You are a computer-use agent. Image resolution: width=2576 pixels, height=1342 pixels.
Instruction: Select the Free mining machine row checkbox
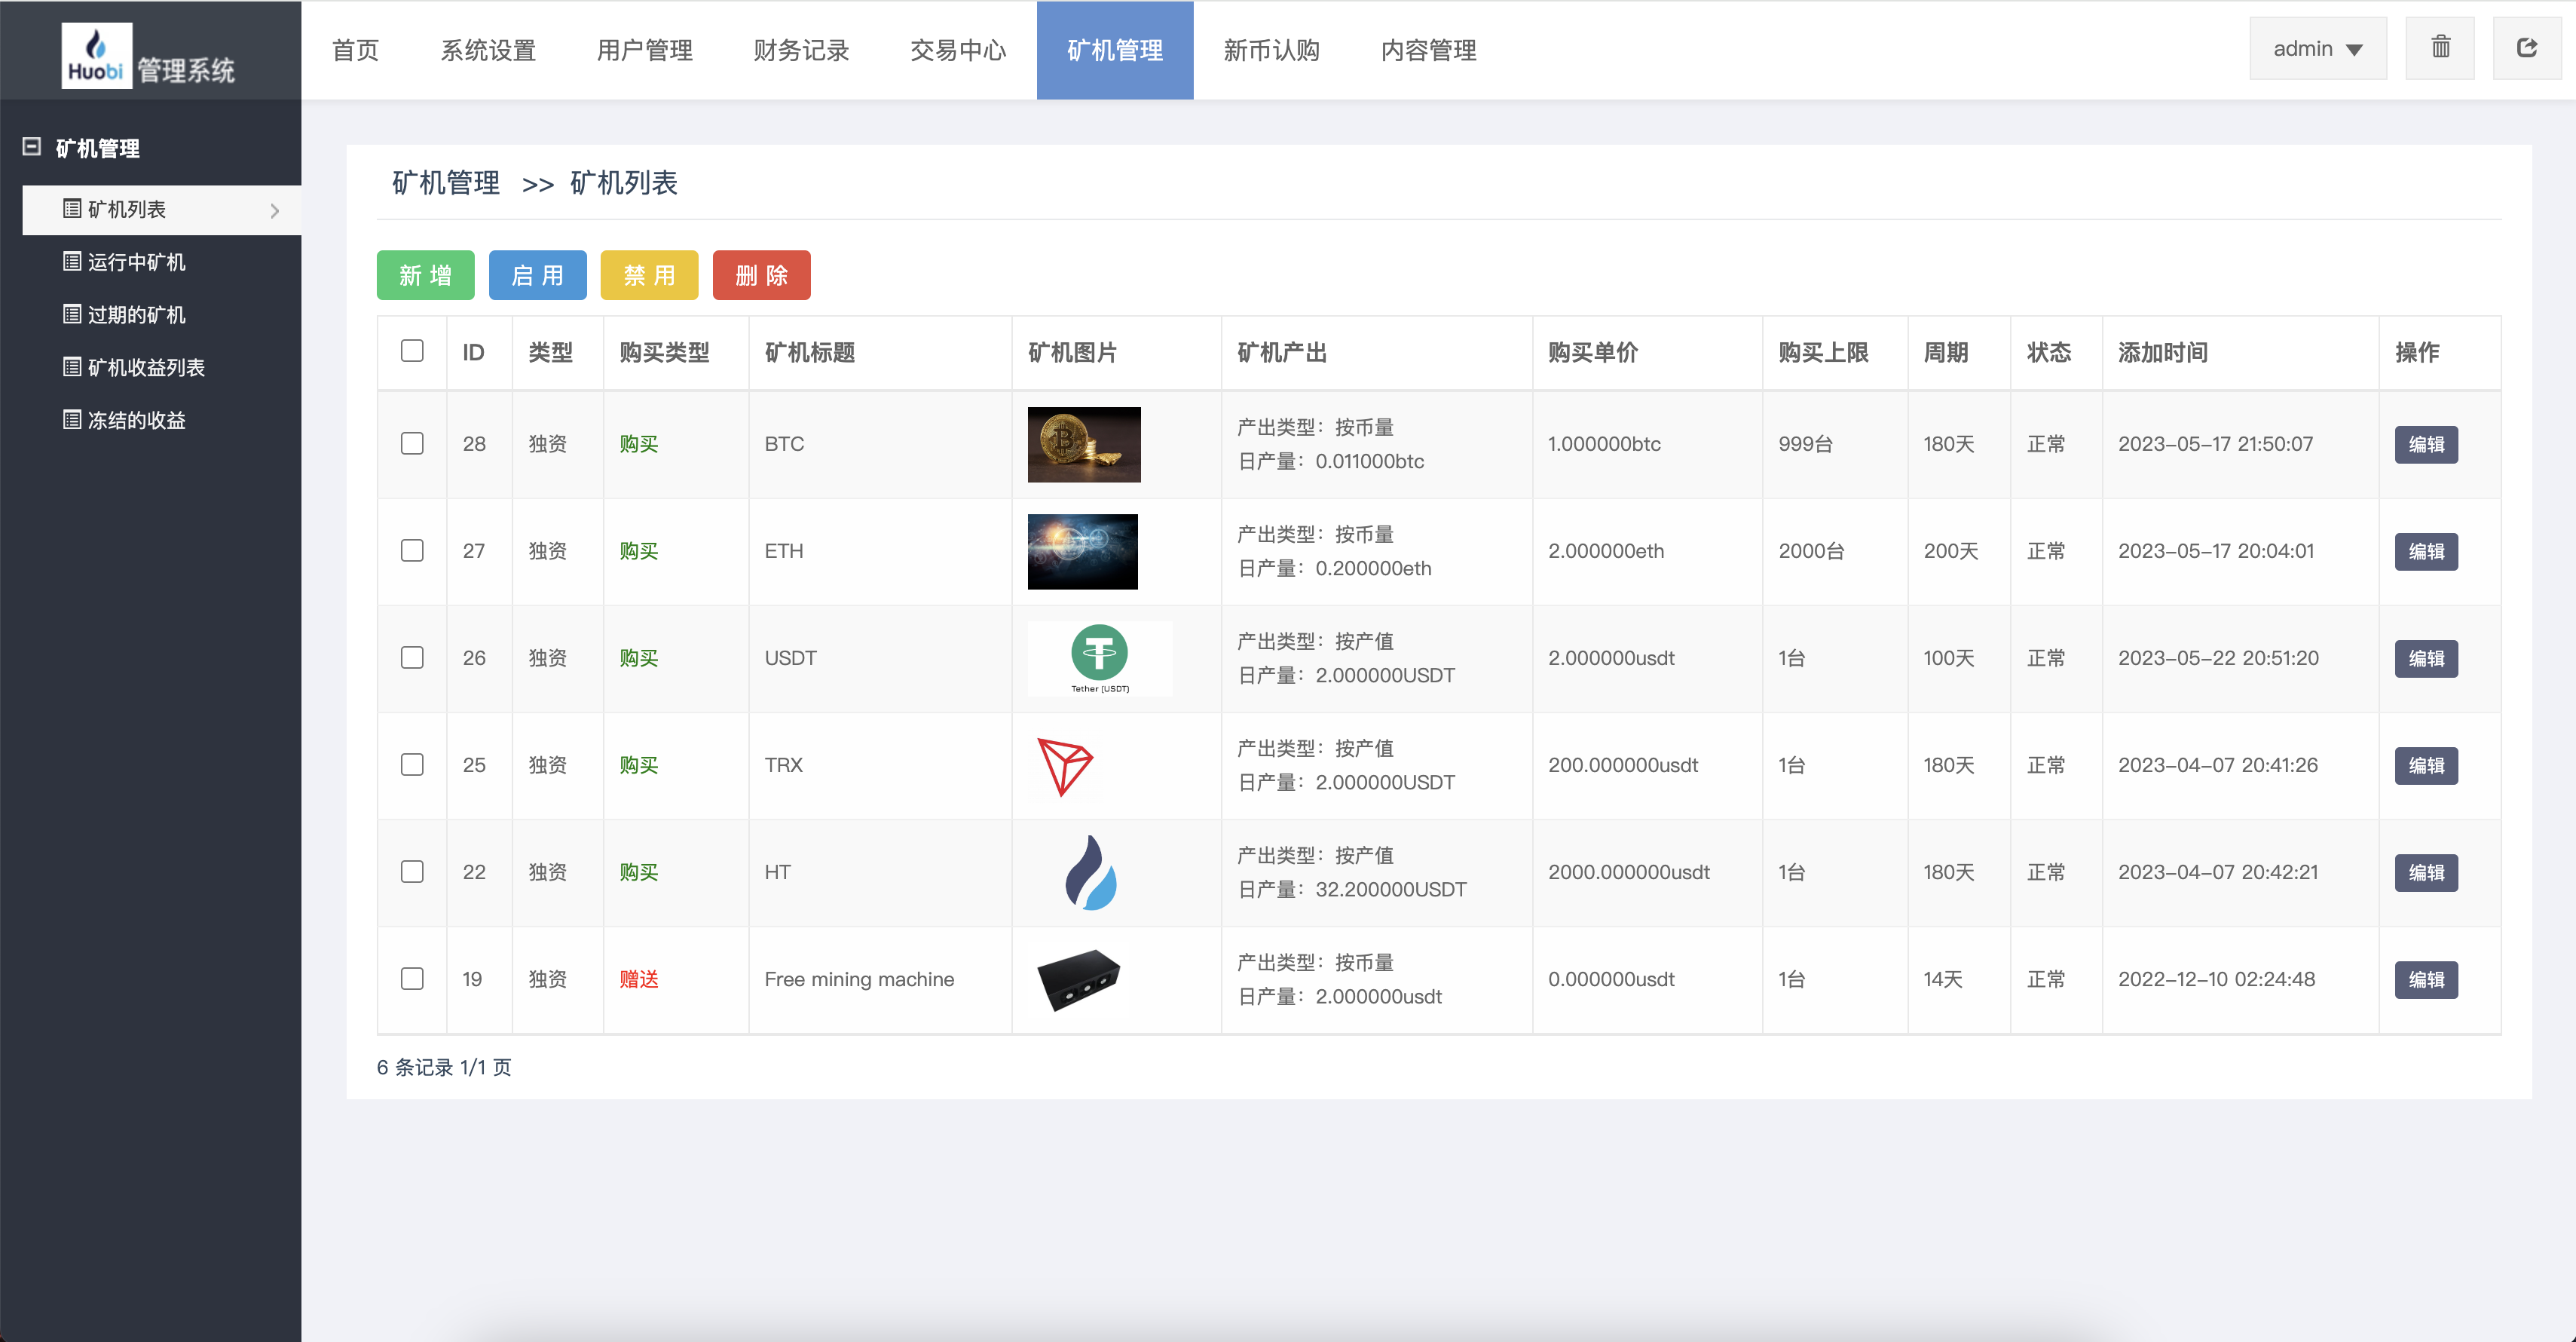pyautogui.click(x=412, y=980)
